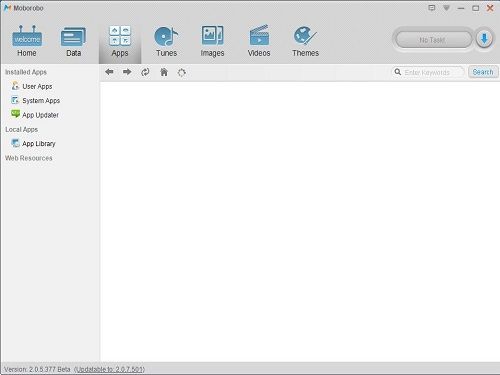Viewport: 500px width, 375px height.
Task: Click the User Apps person icon
Action: (15, 86)
